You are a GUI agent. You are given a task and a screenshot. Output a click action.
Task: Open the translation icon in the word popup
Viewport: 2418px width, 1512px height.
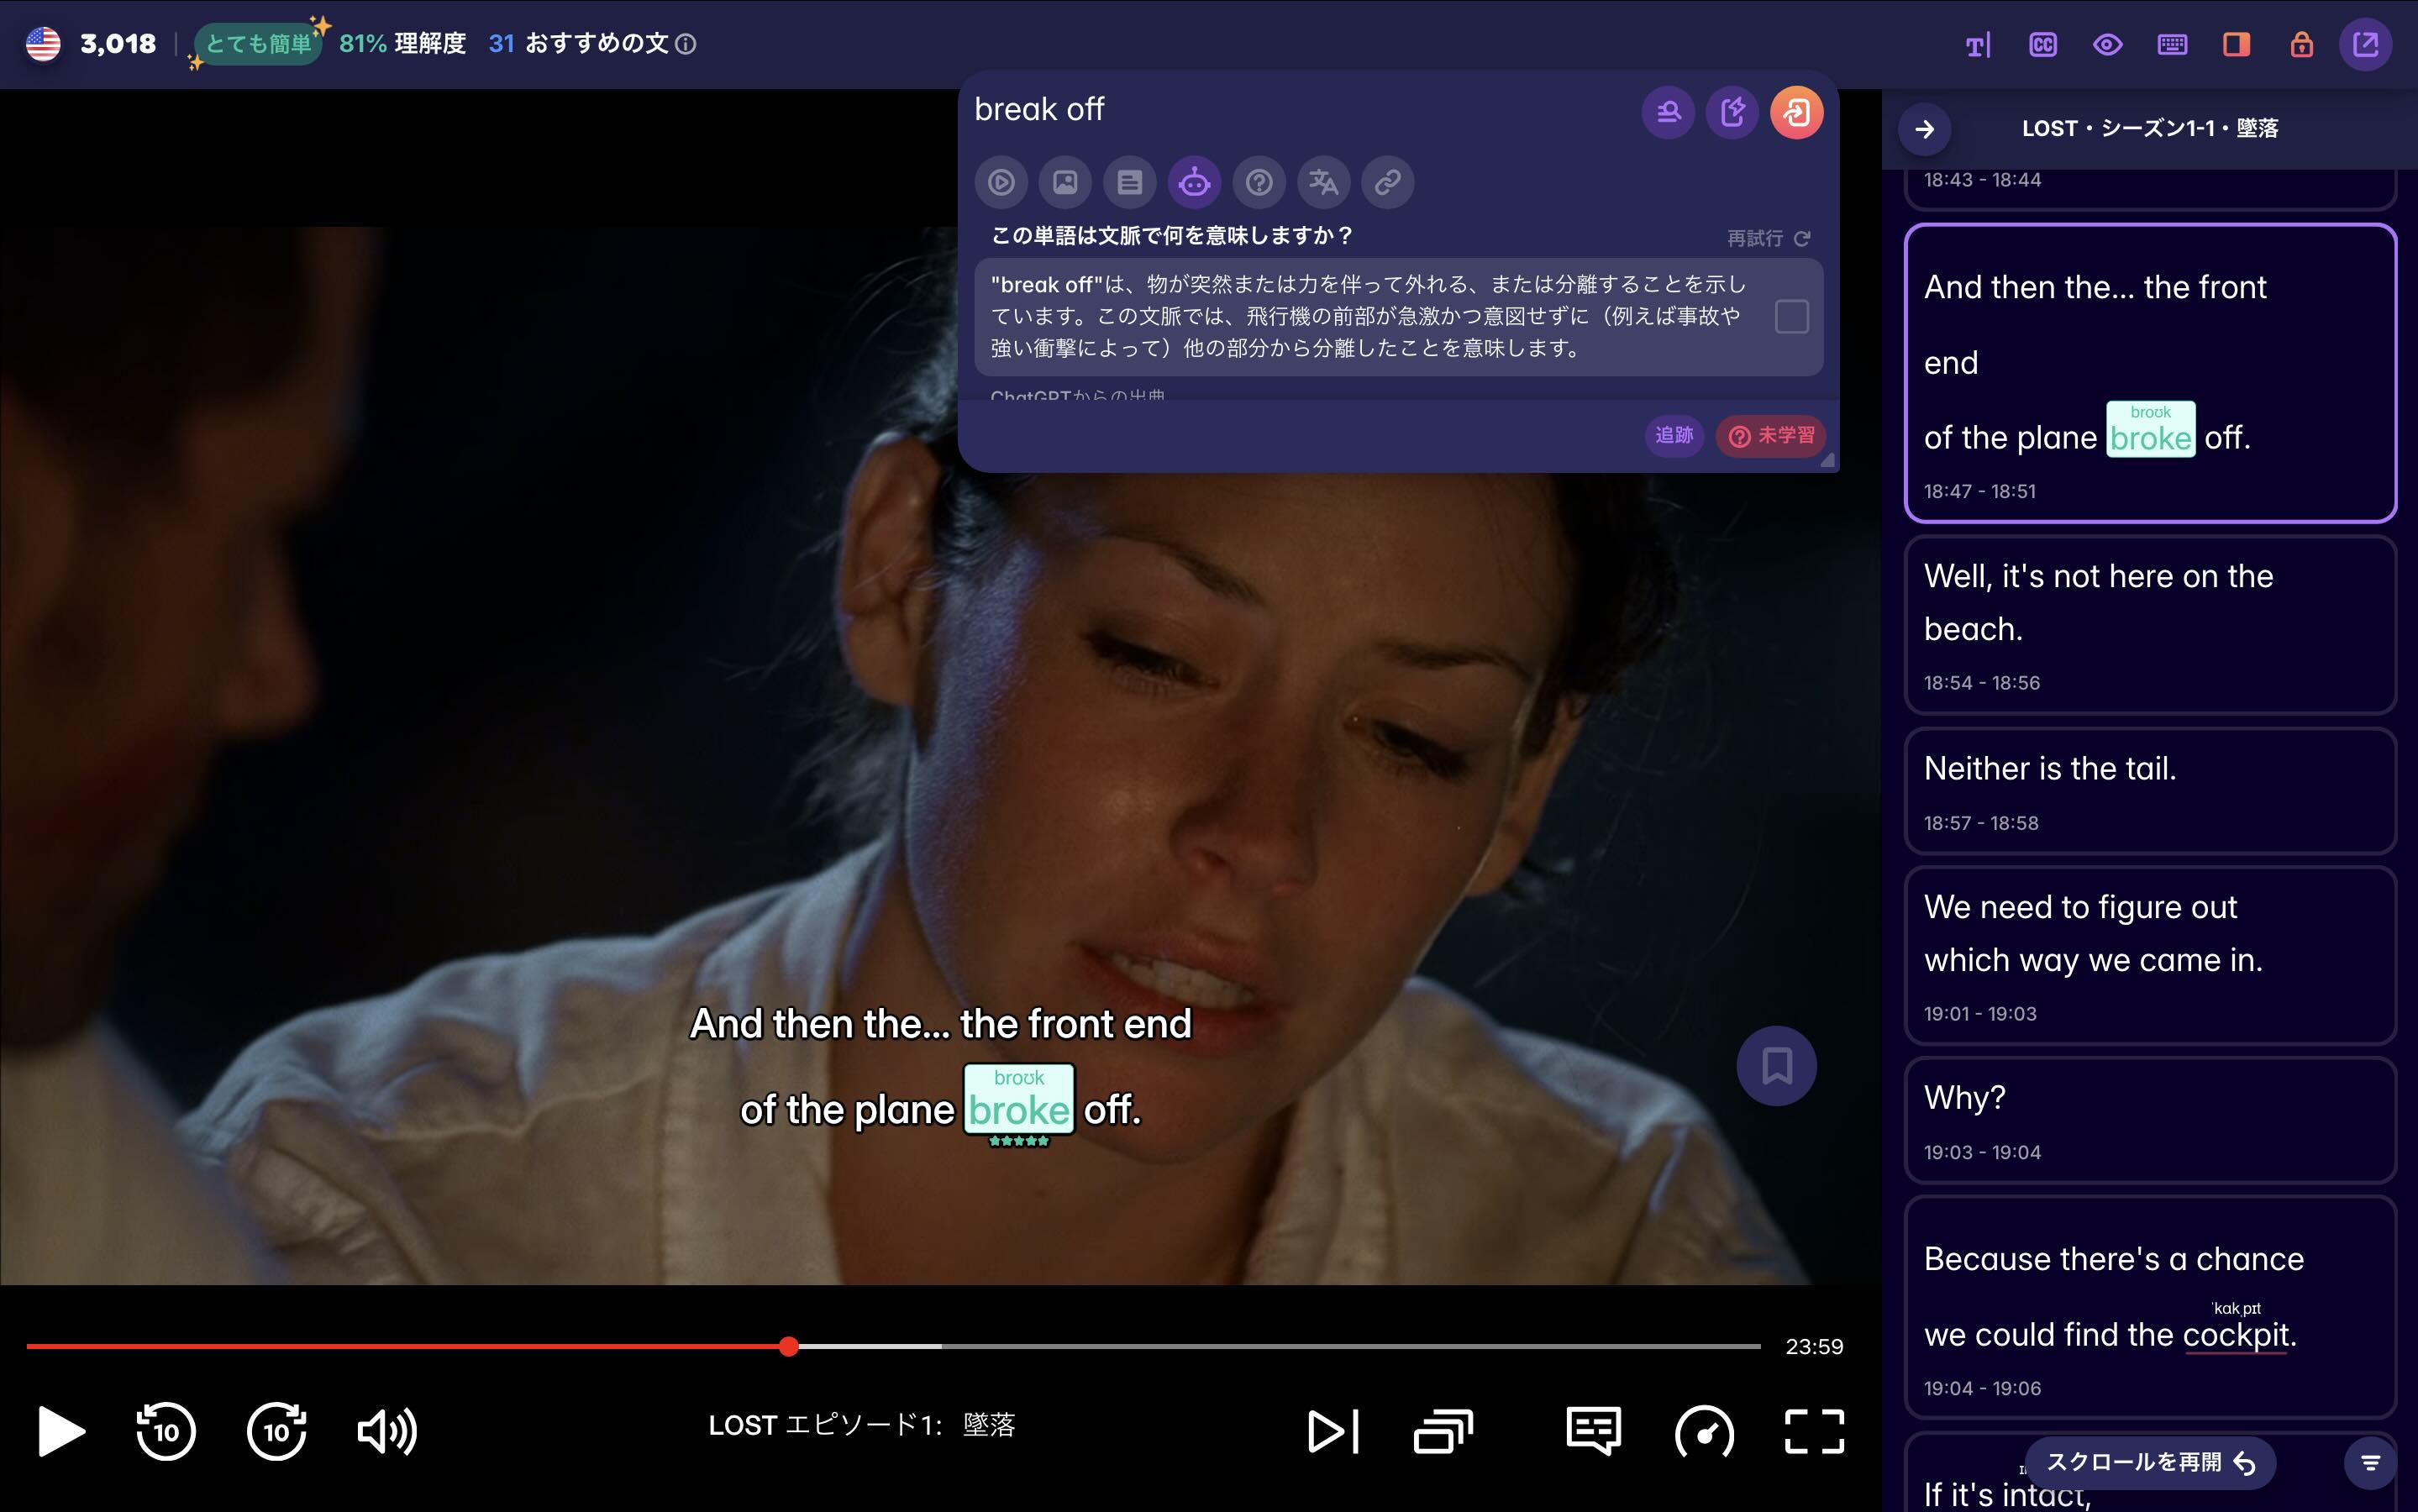click(x=1323, y=182)
